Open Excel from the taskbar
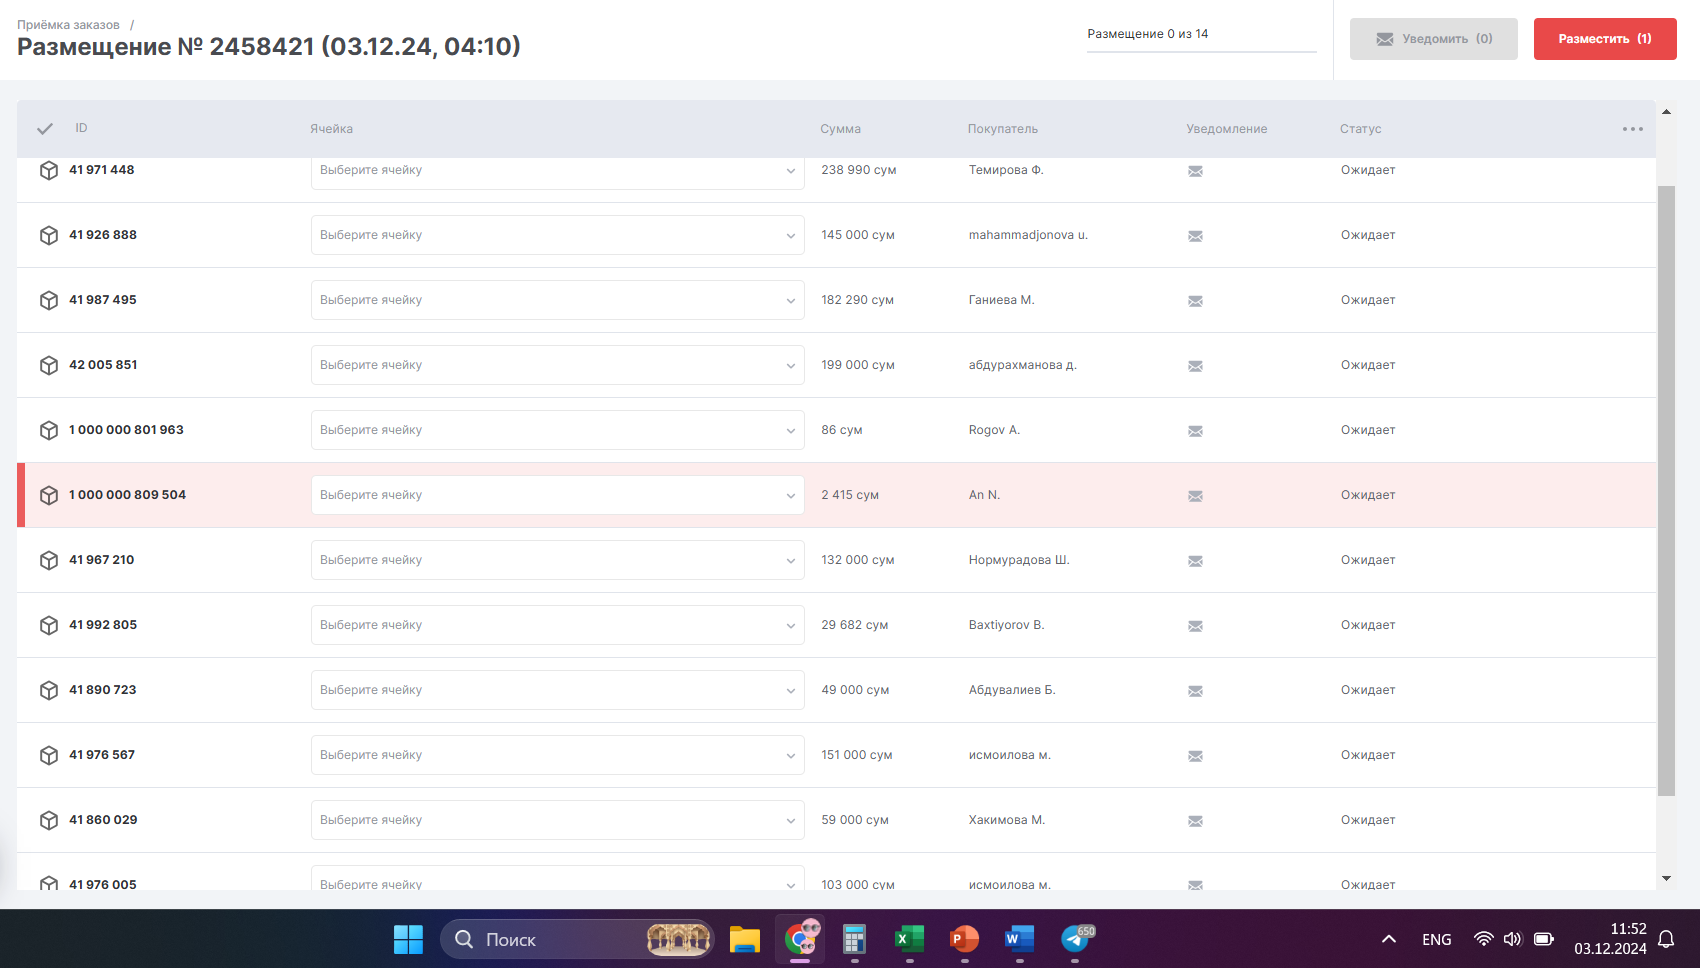This screenshot has width=1700, height=968. [909, 939]
